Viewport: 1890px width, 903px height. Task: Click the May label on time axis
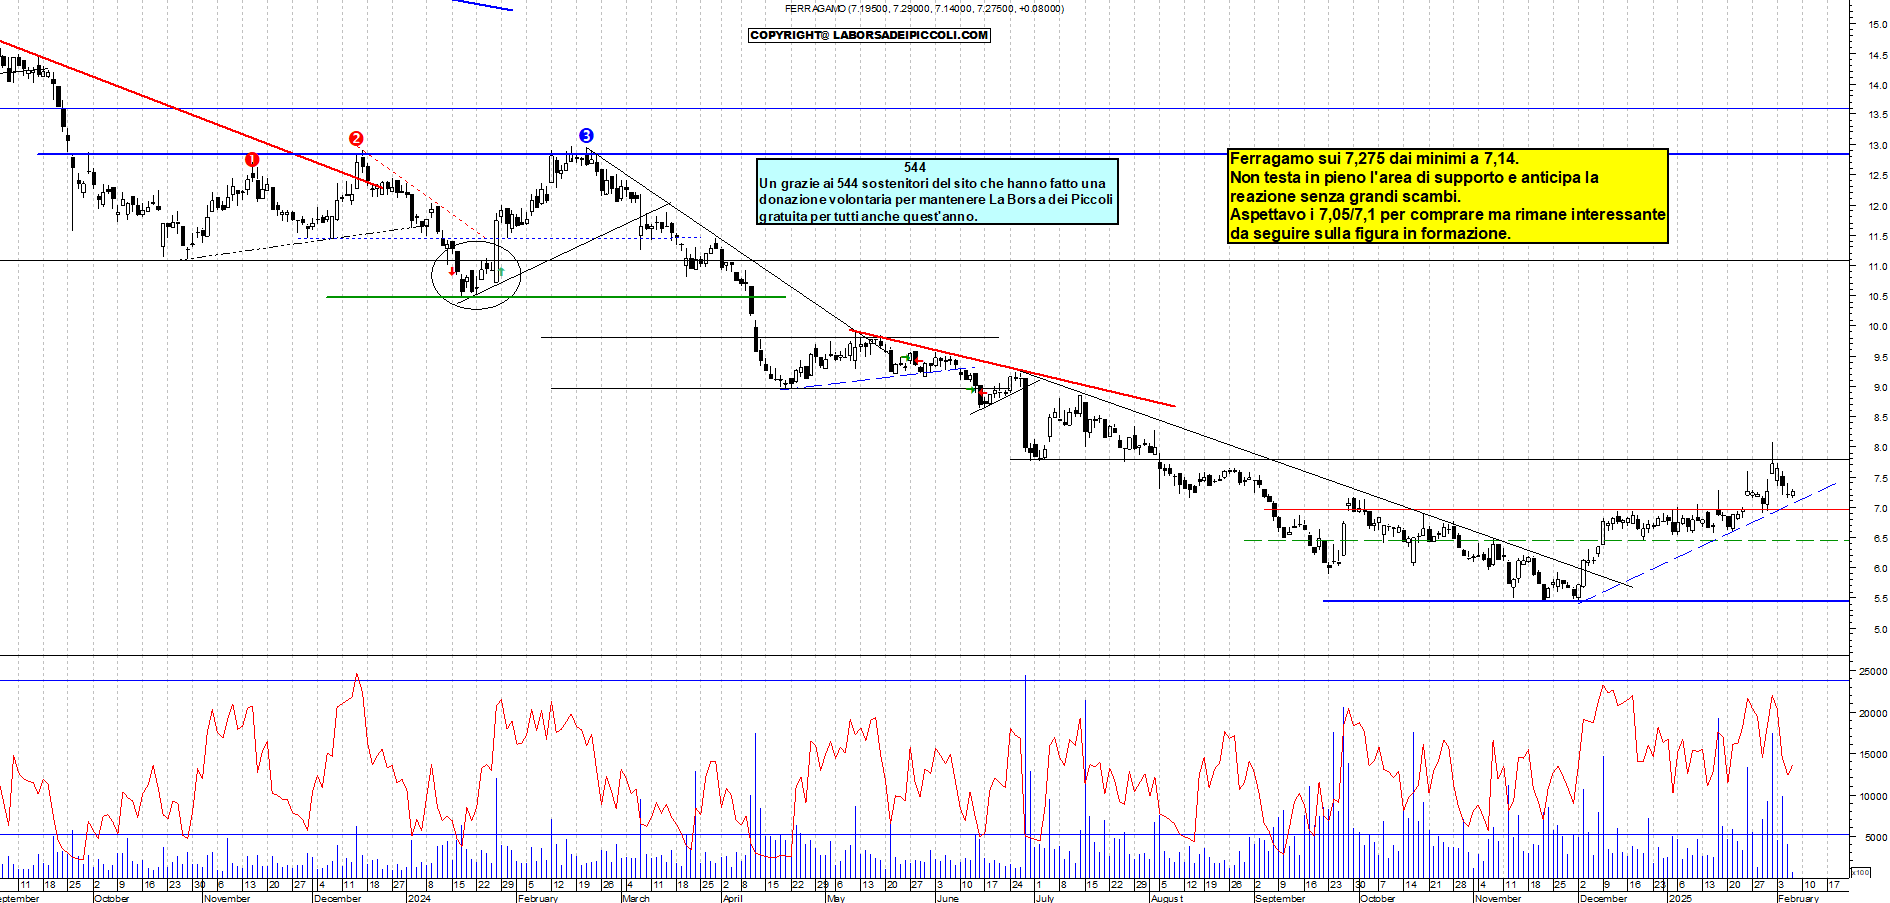pos(836,898)
